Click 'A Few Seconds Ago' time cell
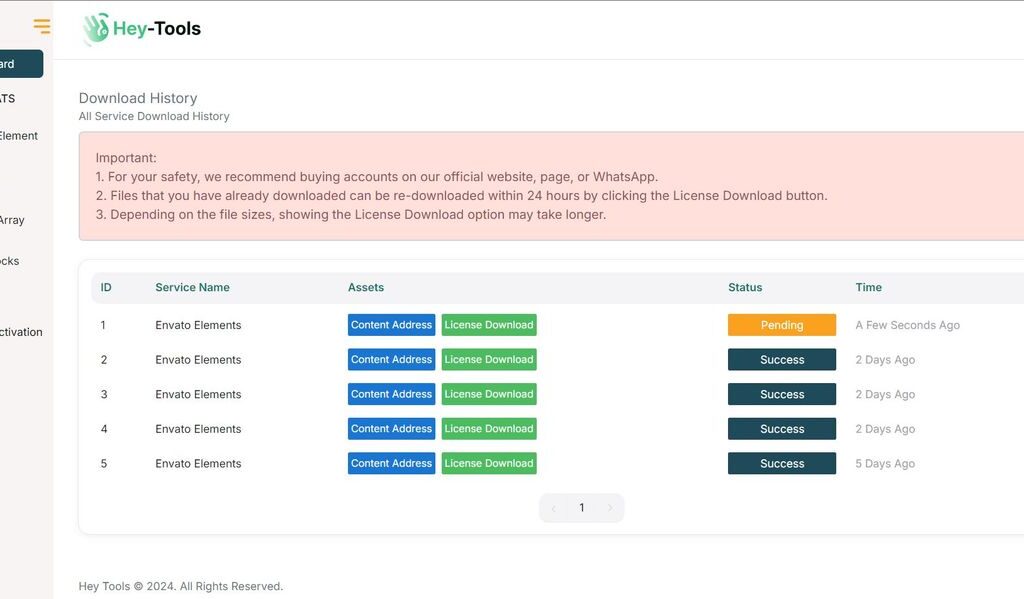 [908, 325]
